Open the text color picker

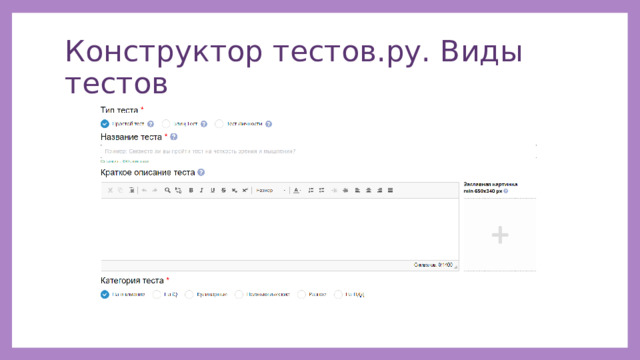297,190
